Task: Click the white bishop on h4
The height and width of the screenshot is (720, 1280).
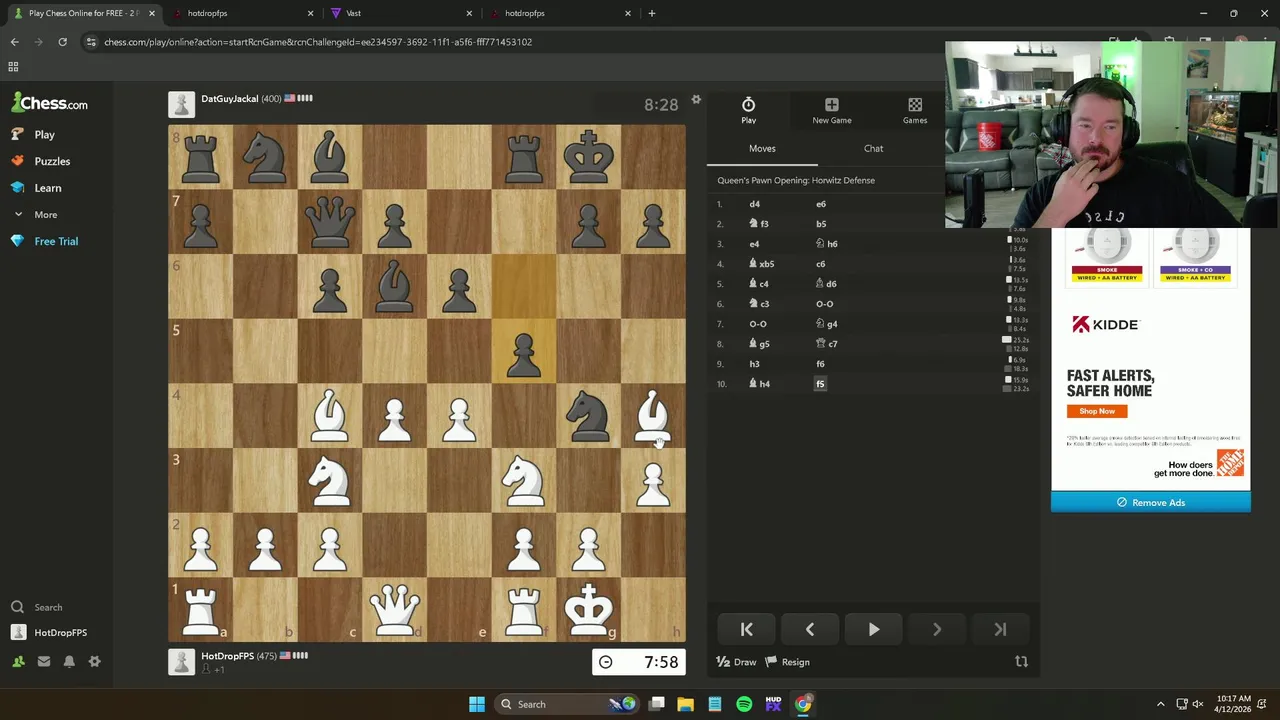Action: pos(653,416)
